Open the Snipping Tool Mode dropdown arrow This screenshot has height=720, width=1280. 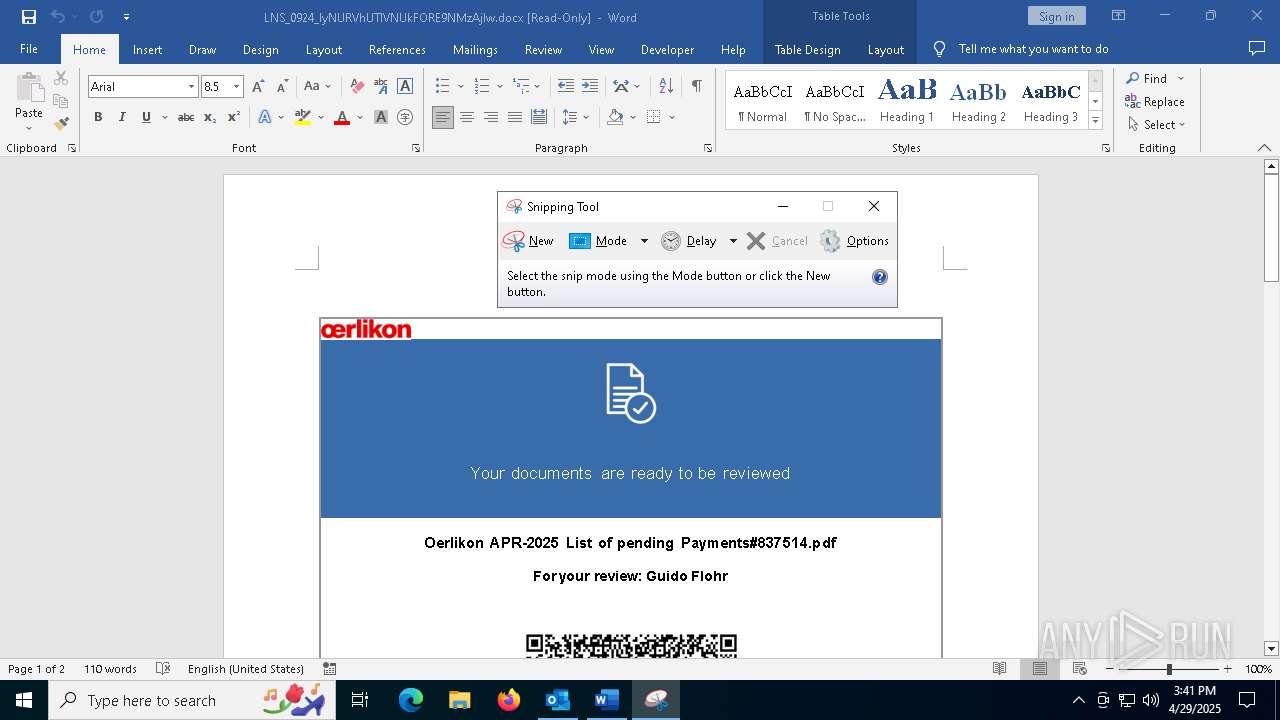(x=644, y=241)
